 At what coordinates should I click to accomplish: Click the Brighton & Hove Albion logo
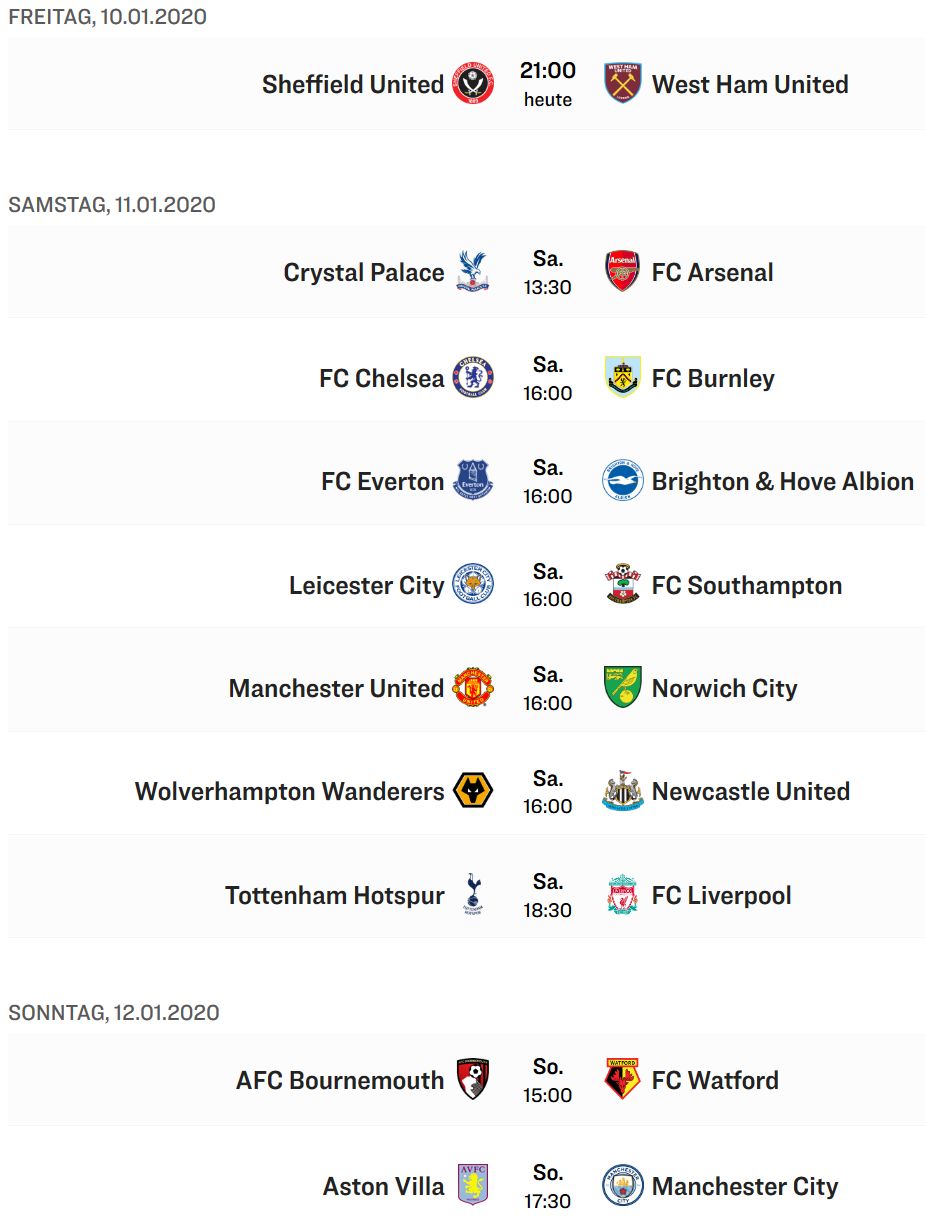pyautogui.click(x=622, y=481)
